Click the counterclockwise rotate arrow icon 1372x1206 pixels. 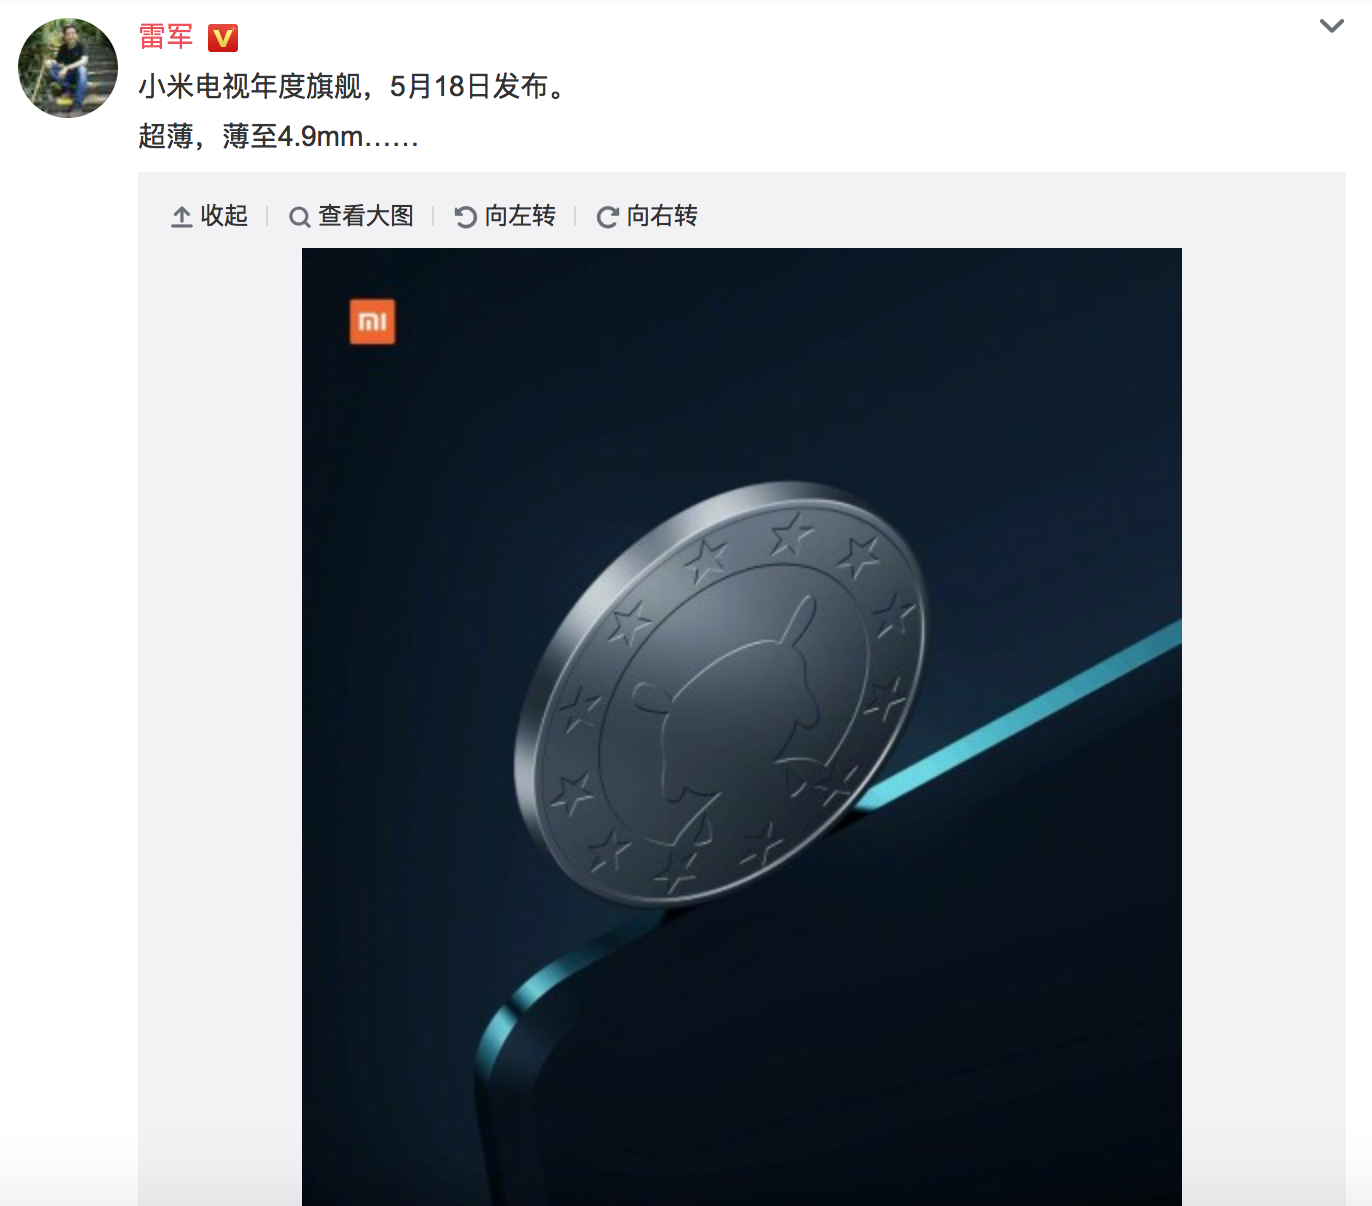[465, 217]
